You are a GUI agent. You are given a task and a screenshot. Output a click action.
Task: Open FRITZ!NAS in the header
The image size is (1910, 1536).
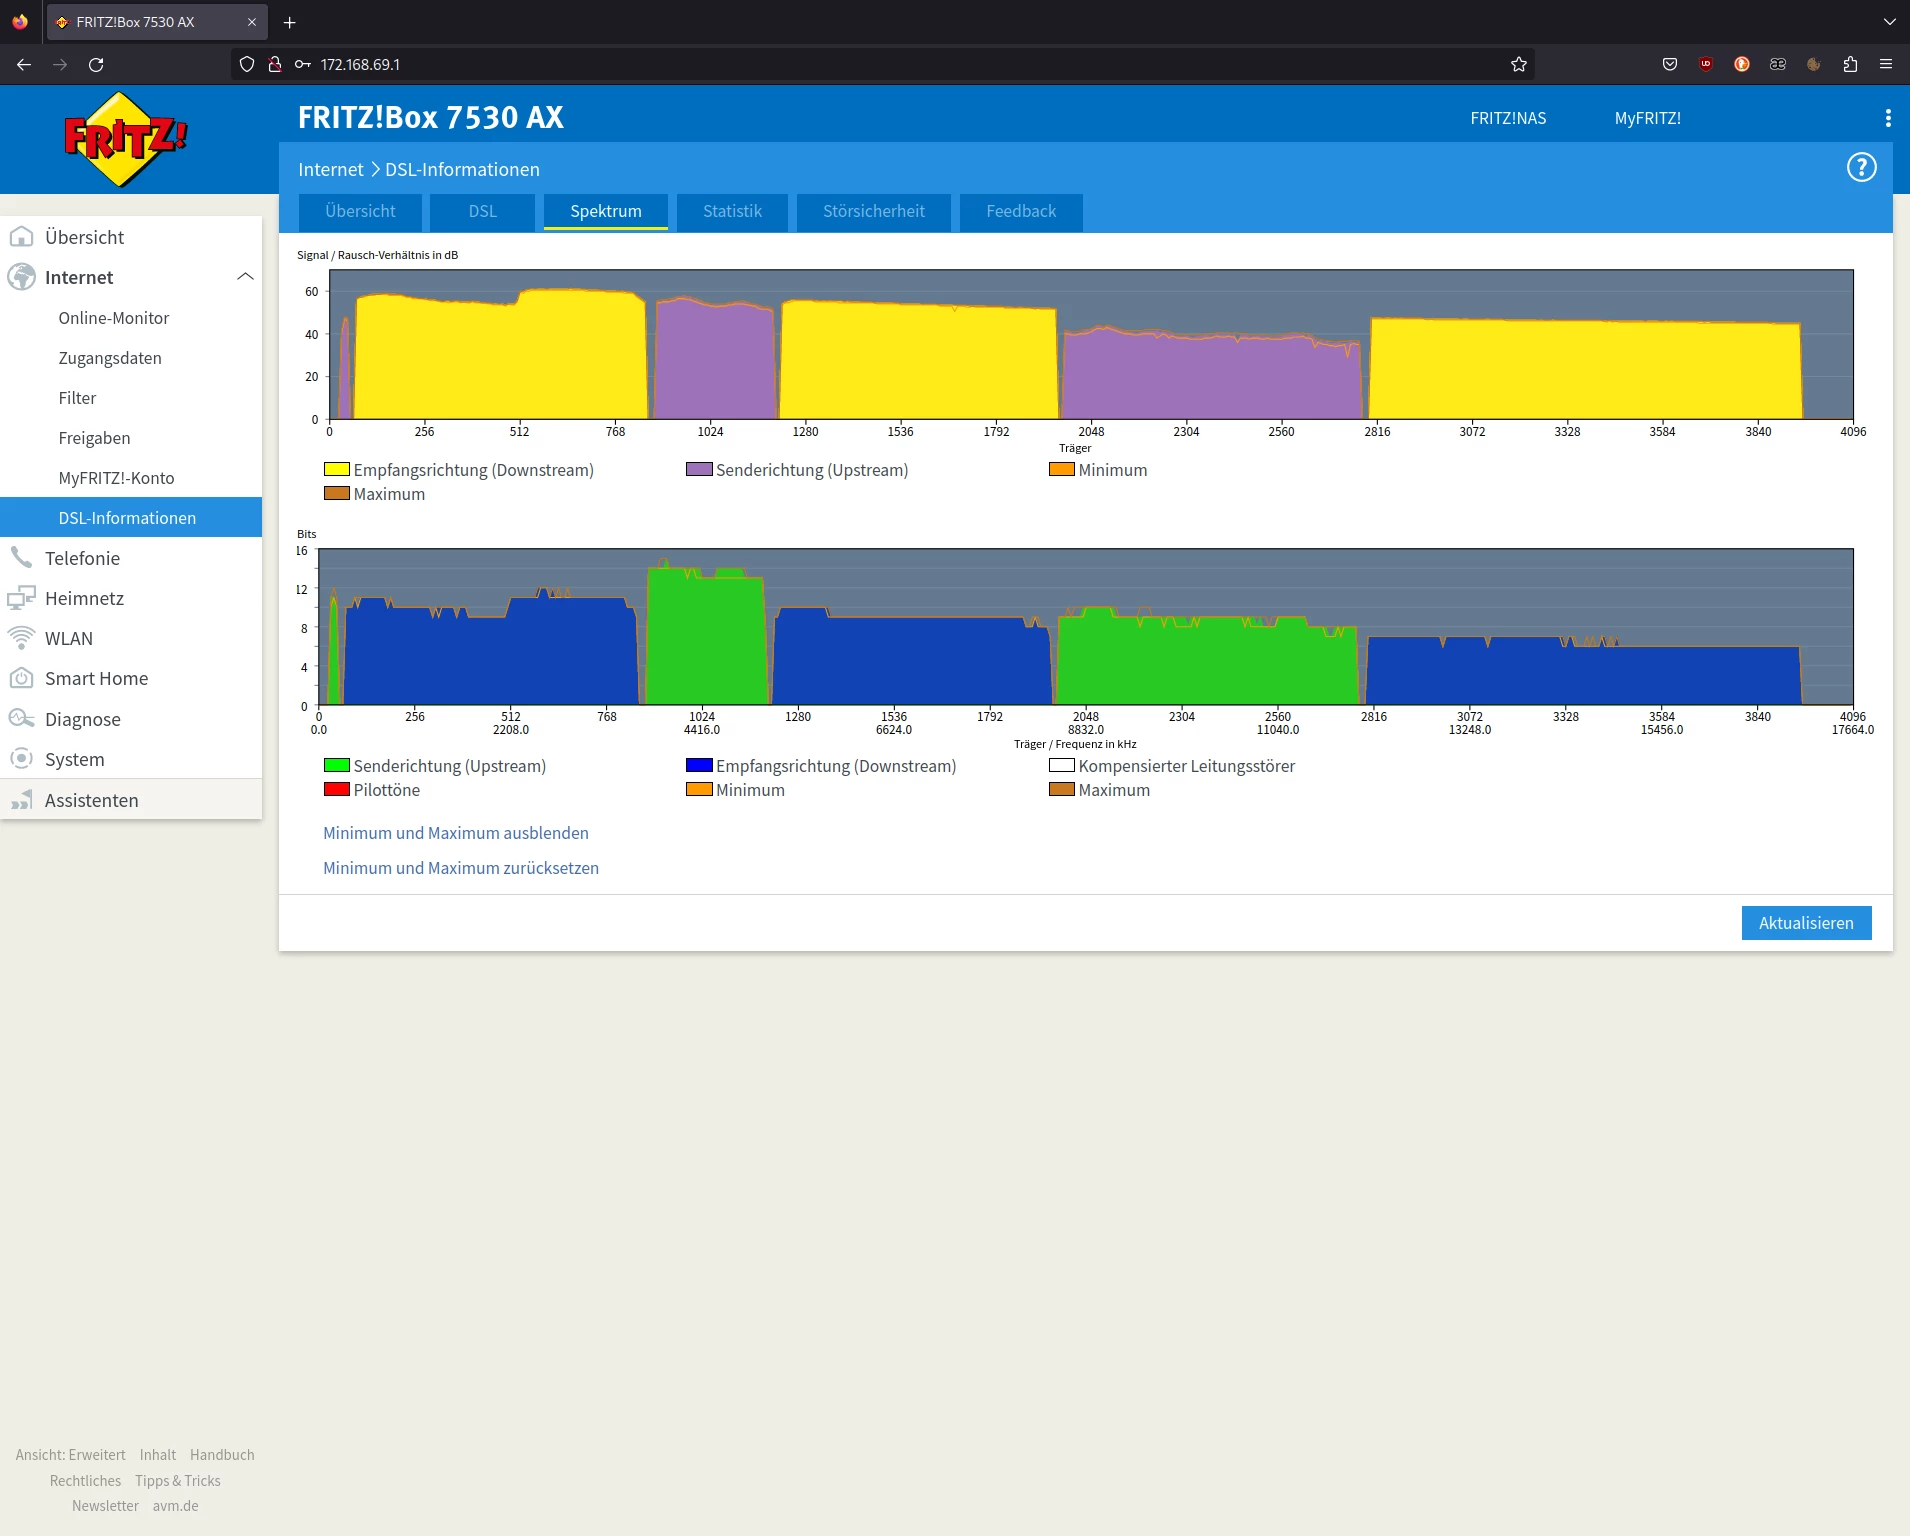click(1508, 118)
